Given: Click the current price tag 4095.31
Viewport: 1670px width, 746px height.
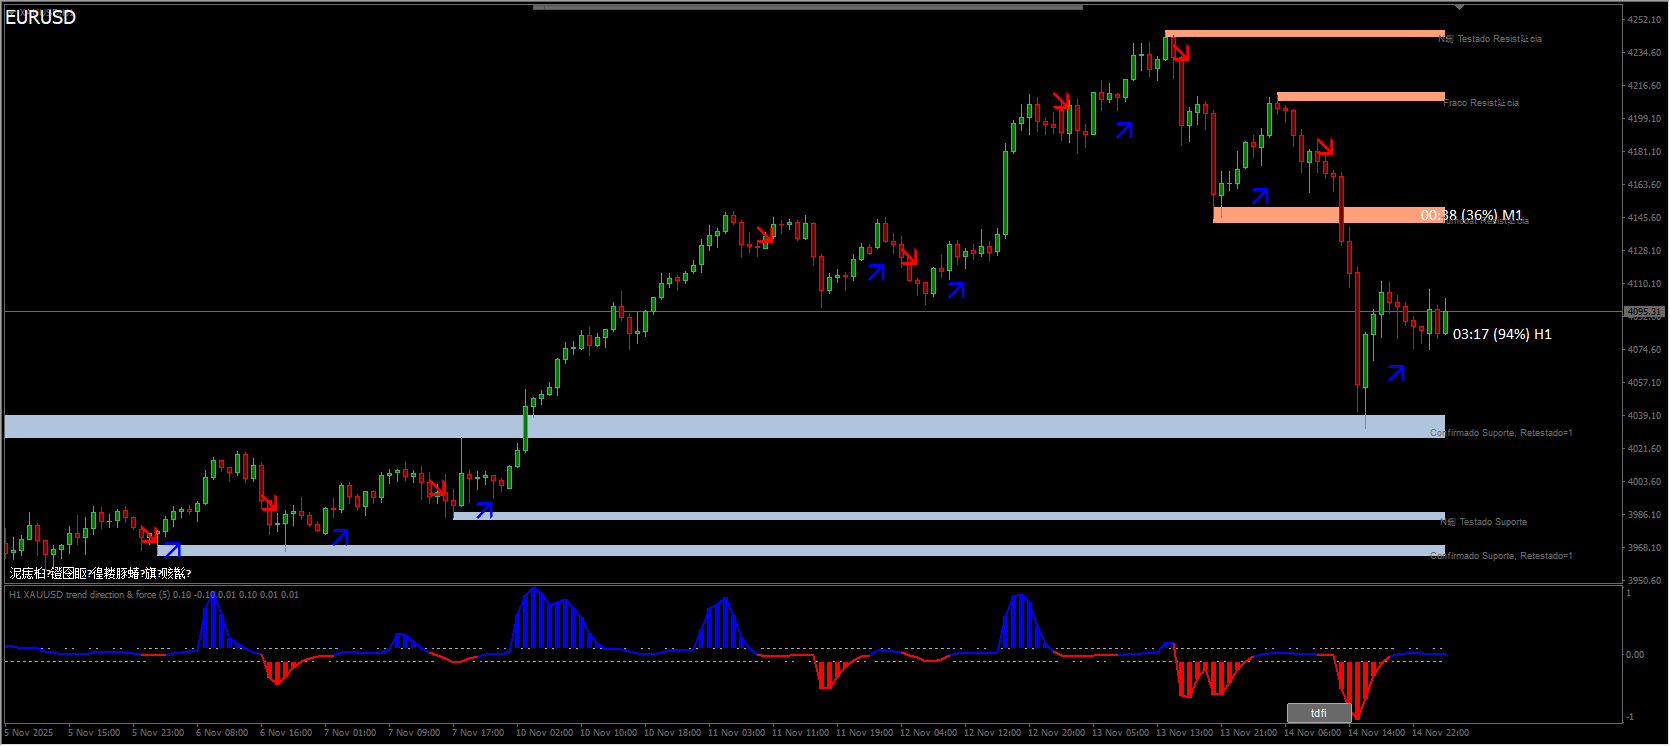Looking at the screenshot, I should pyautogui.click(x=1643, y=312).
